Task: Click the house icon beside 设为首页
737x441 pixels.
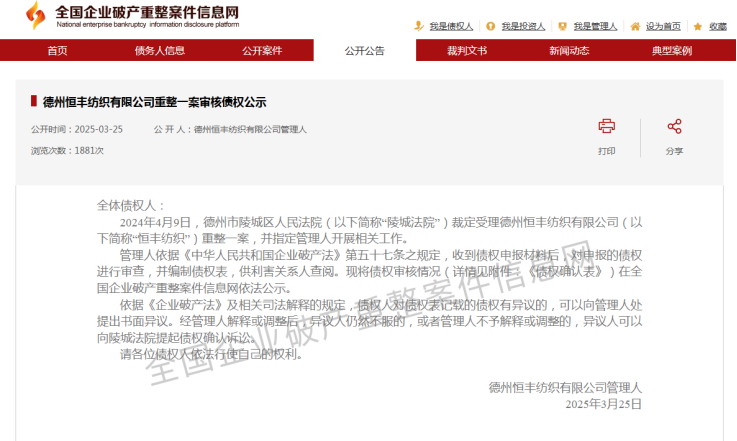Action: [x=636, y=27]
